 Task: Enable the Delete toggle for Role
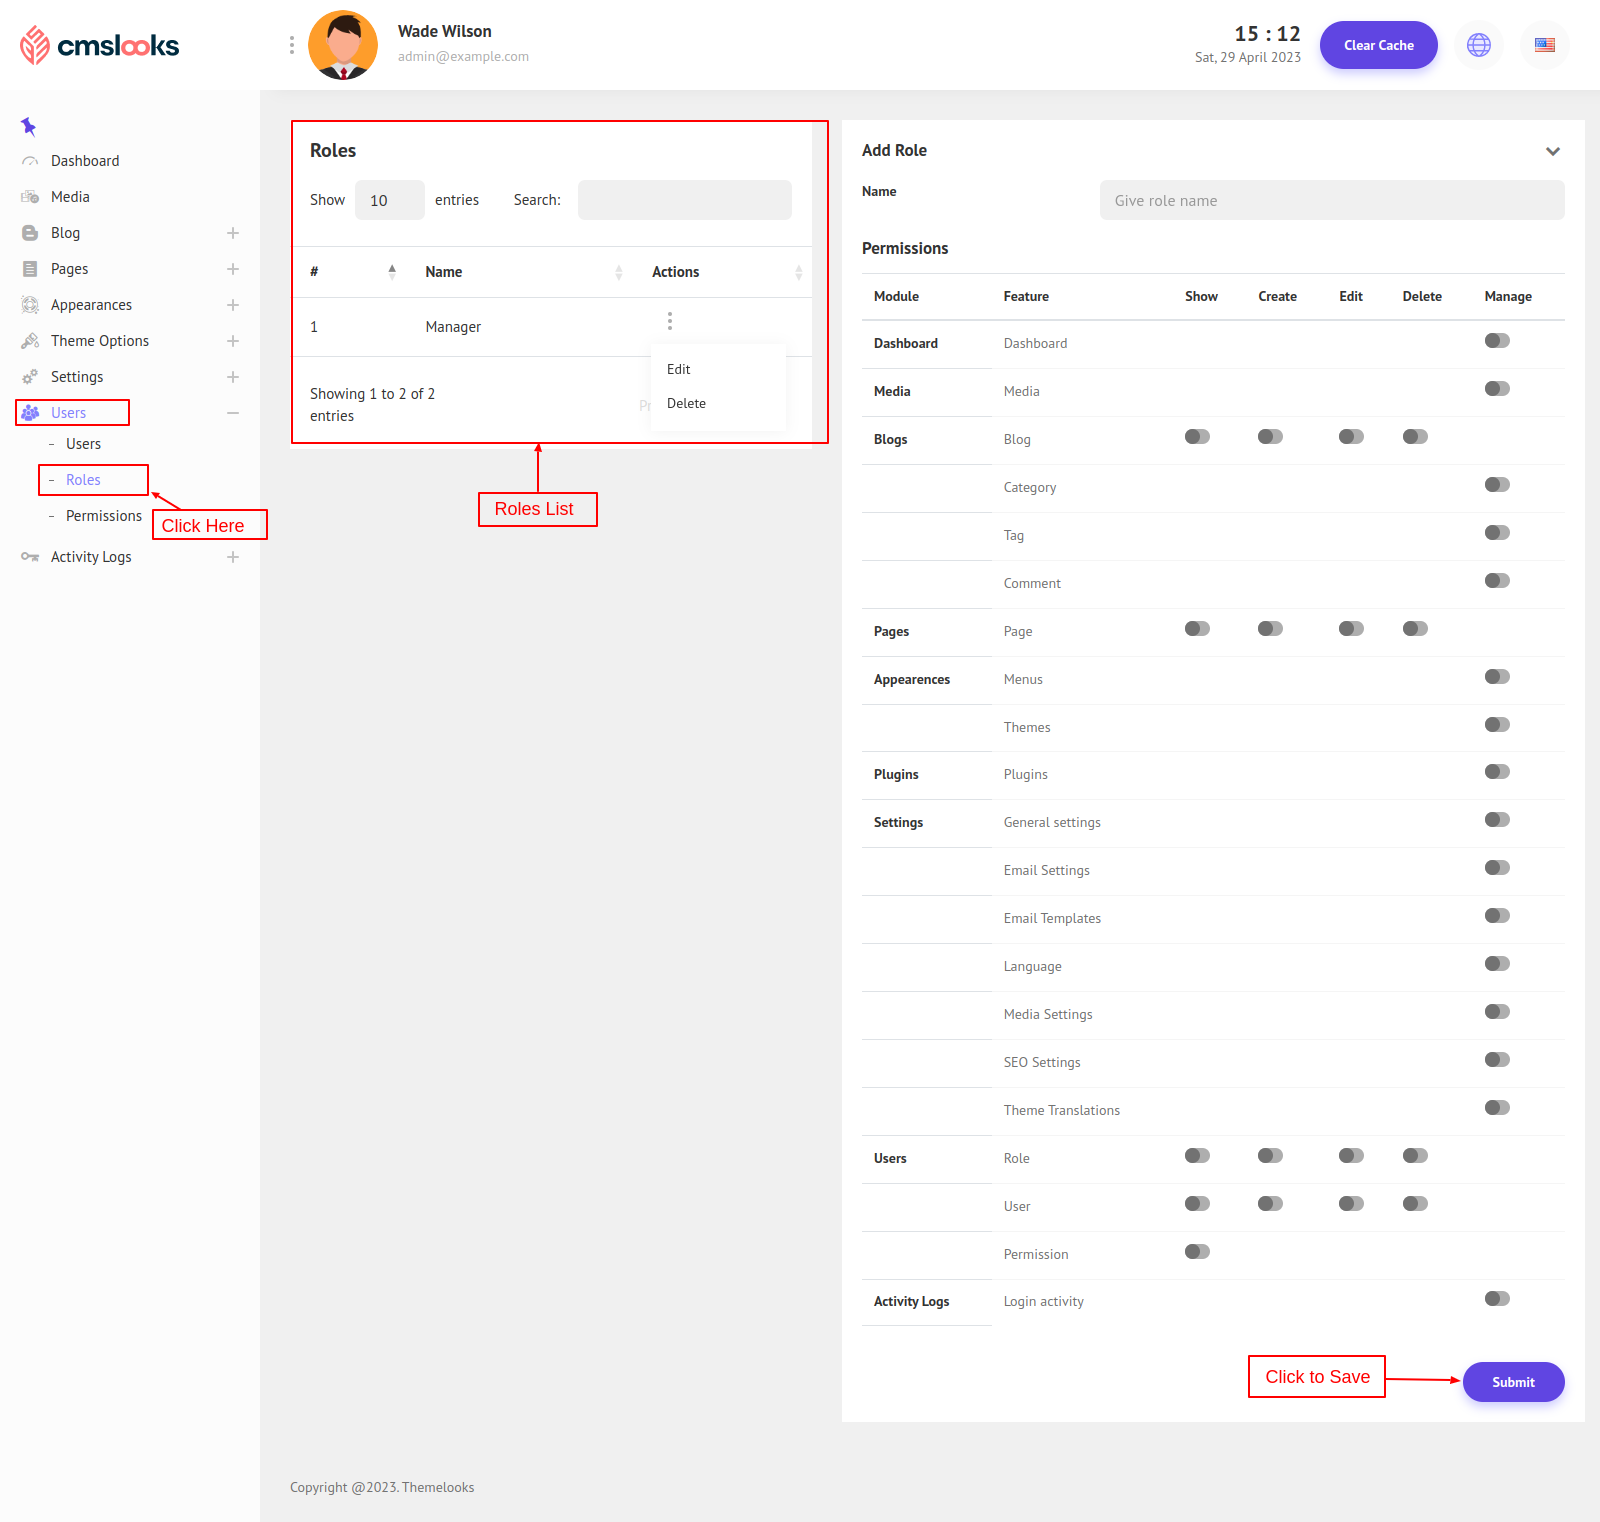coord(1414,1156)
